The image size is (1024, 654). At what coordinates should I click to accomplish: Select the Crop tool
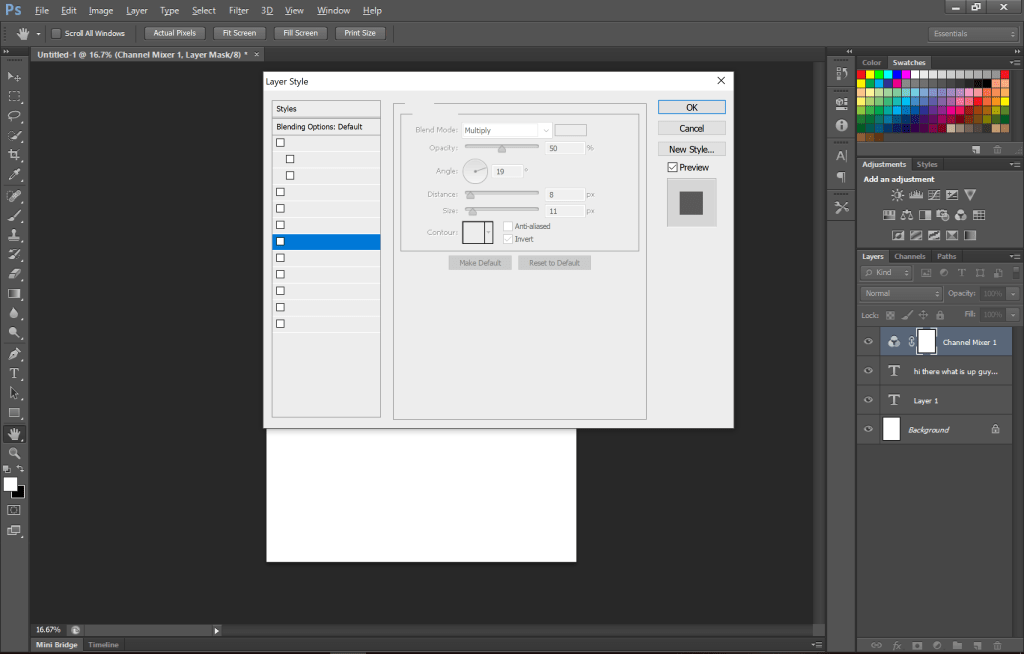[15, 155]
